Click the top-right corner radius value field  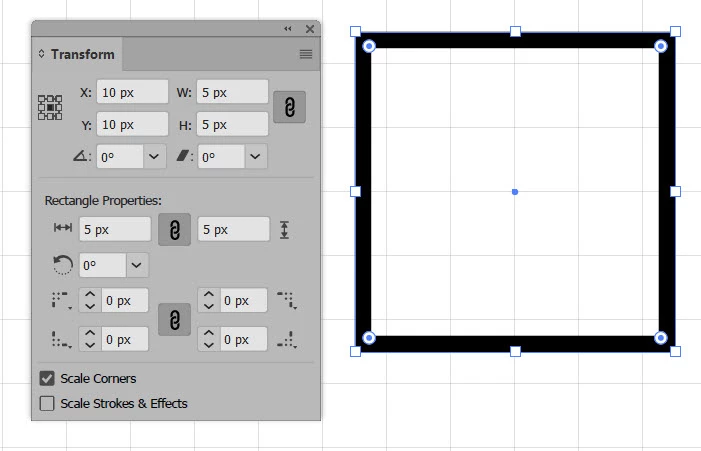point(244,300)
